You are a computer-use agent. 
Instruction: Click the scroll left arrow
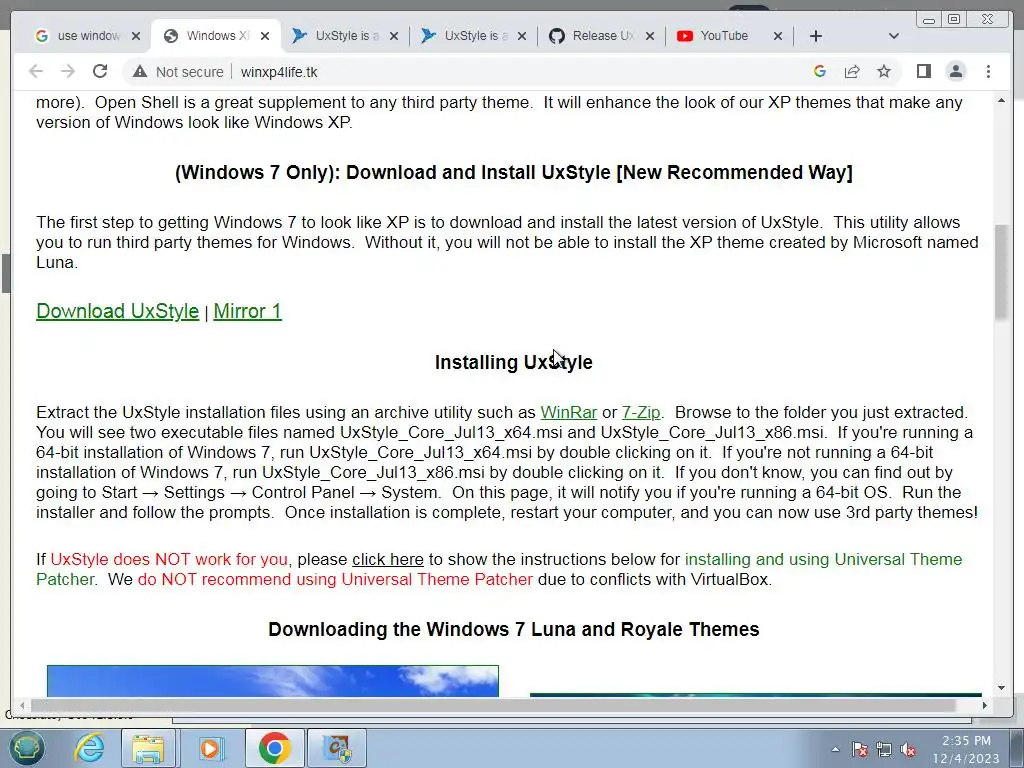22,705
